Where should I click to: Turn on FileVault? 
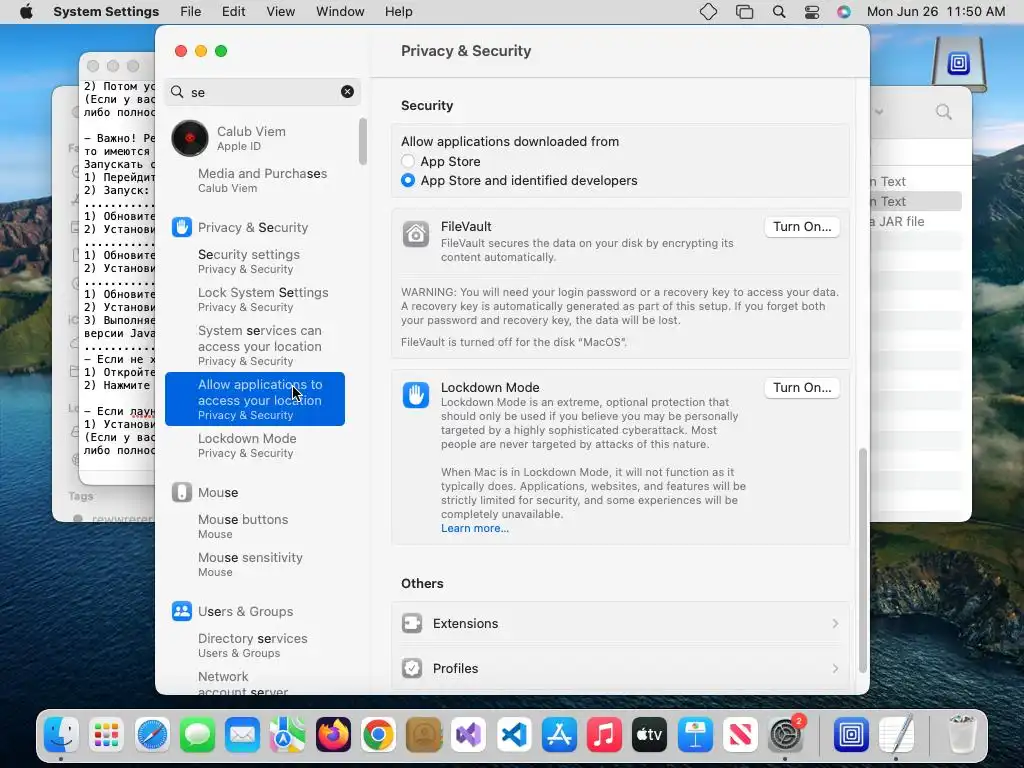tap(802, 227)
